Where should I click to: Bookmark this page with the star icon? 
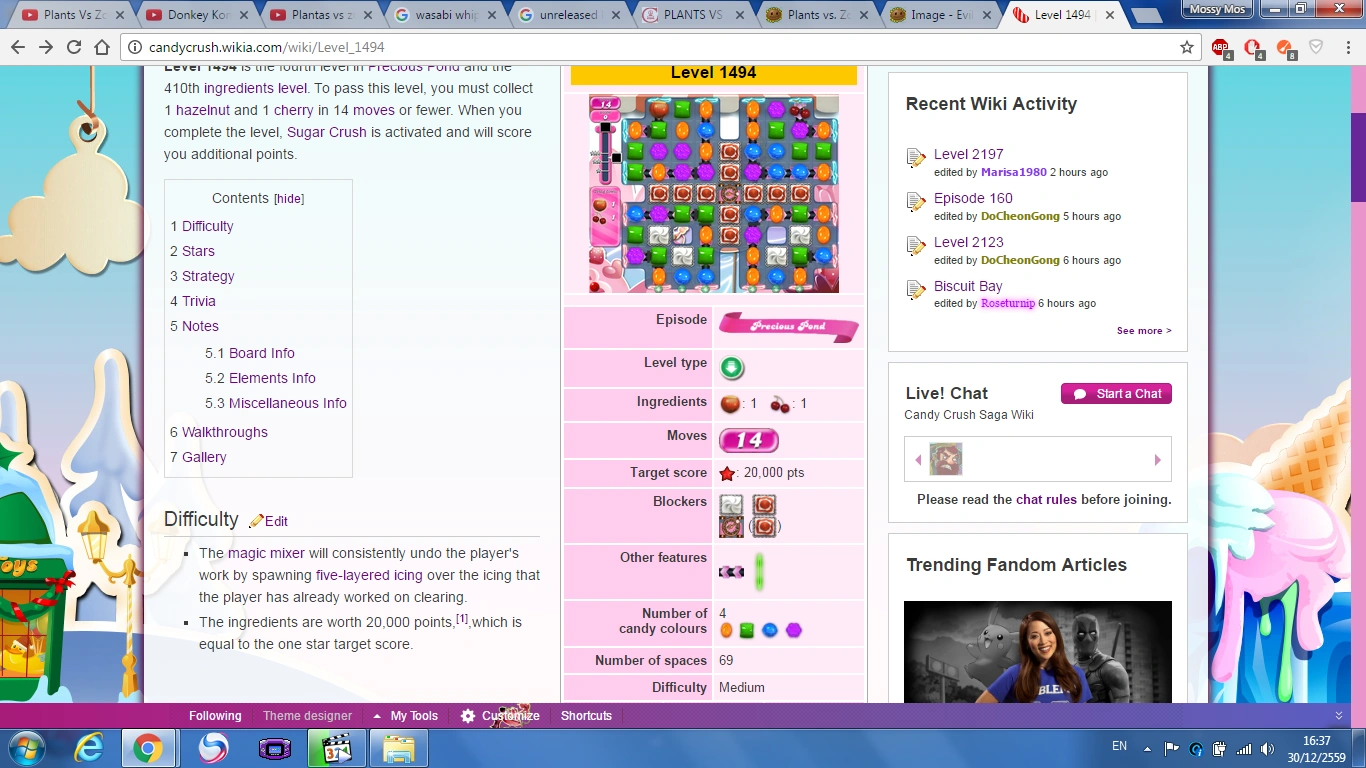1187,47
